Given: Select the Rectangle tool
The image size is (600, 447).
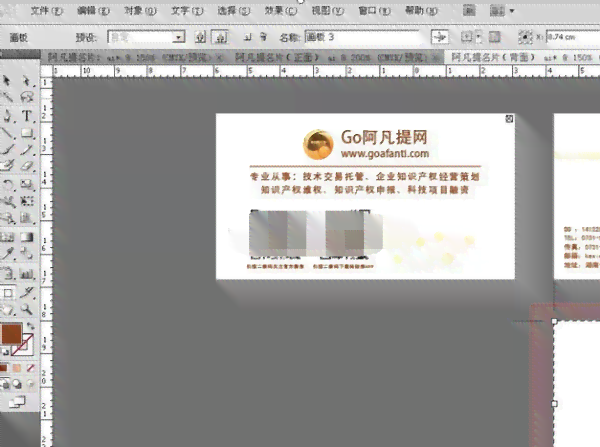Looking at the screenshot, I should click(x=26, y=133).
